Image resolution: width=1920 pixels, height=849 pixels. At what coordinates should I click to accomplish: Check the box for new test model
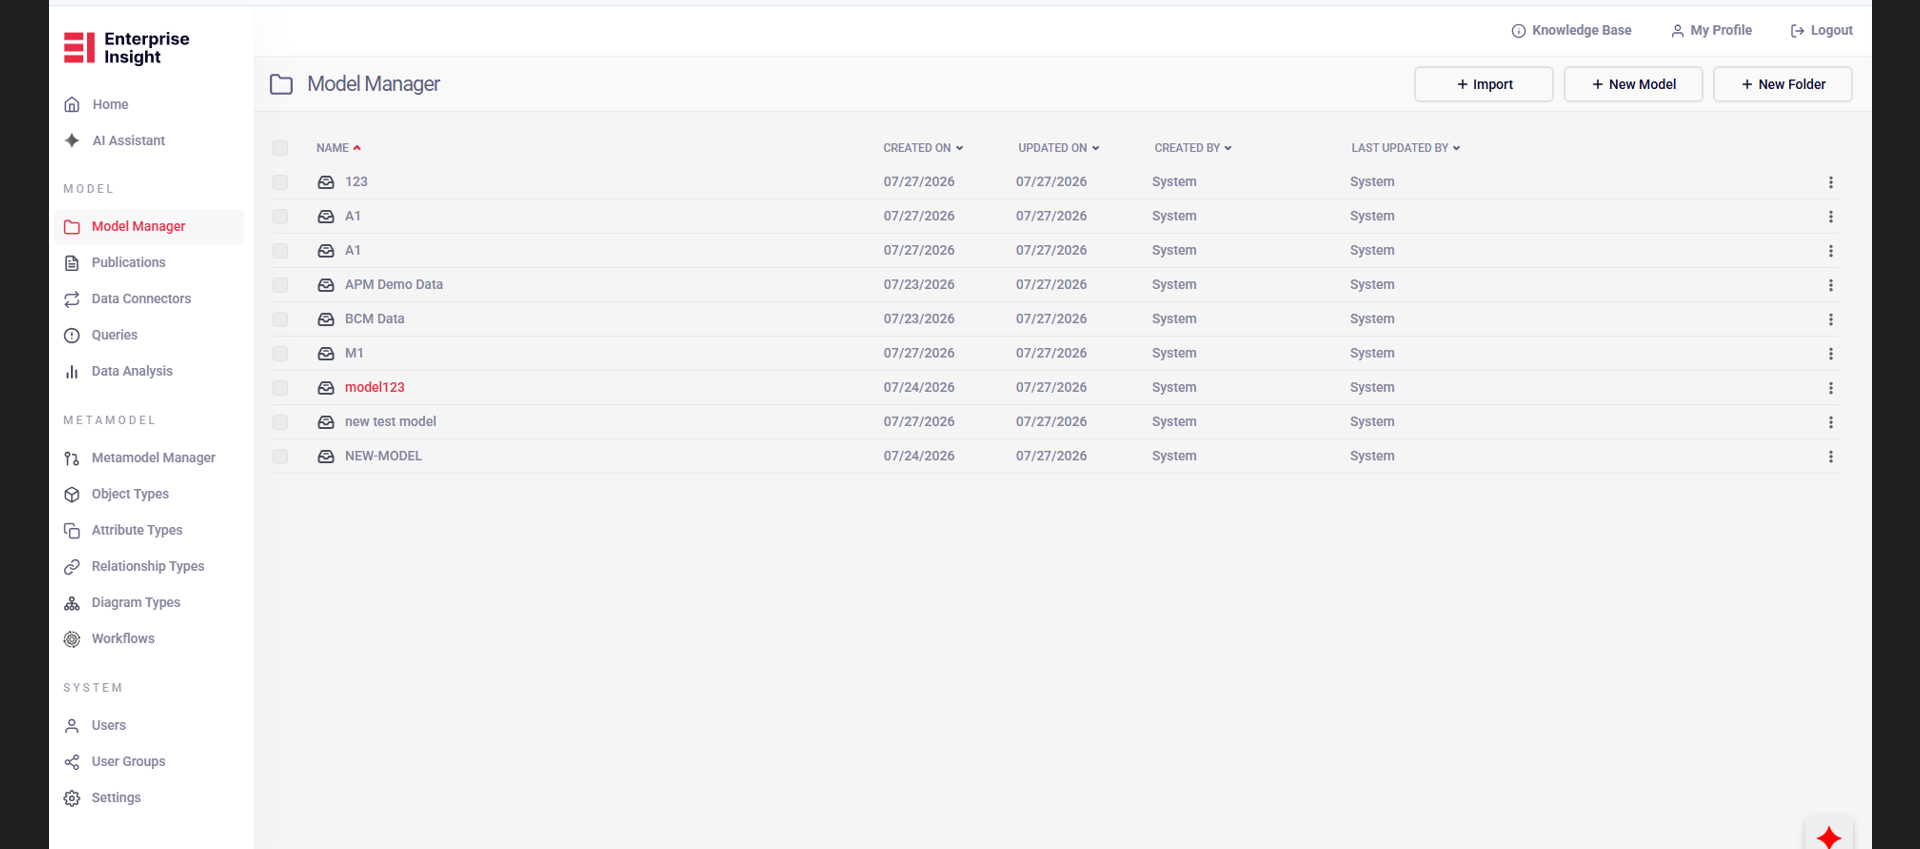coord(280,422)
